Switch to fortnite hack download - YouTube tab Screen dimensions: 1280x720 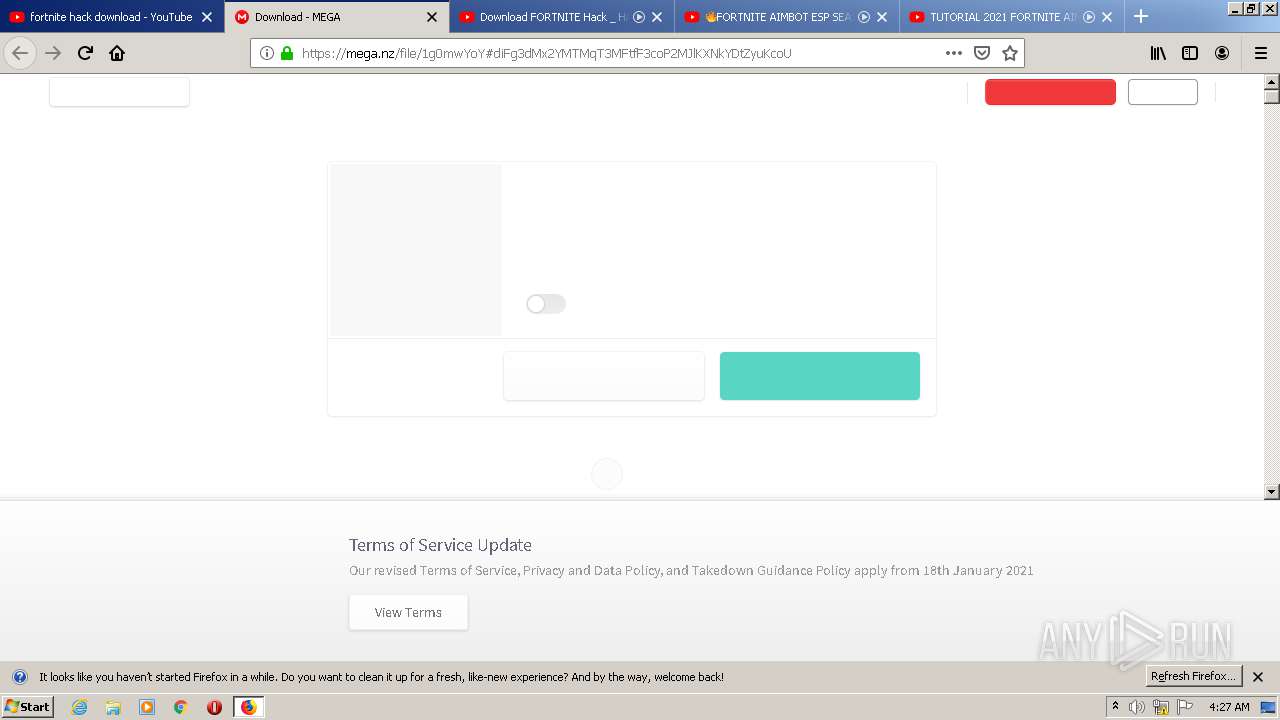pyautogui.click(x=111, y=17)
